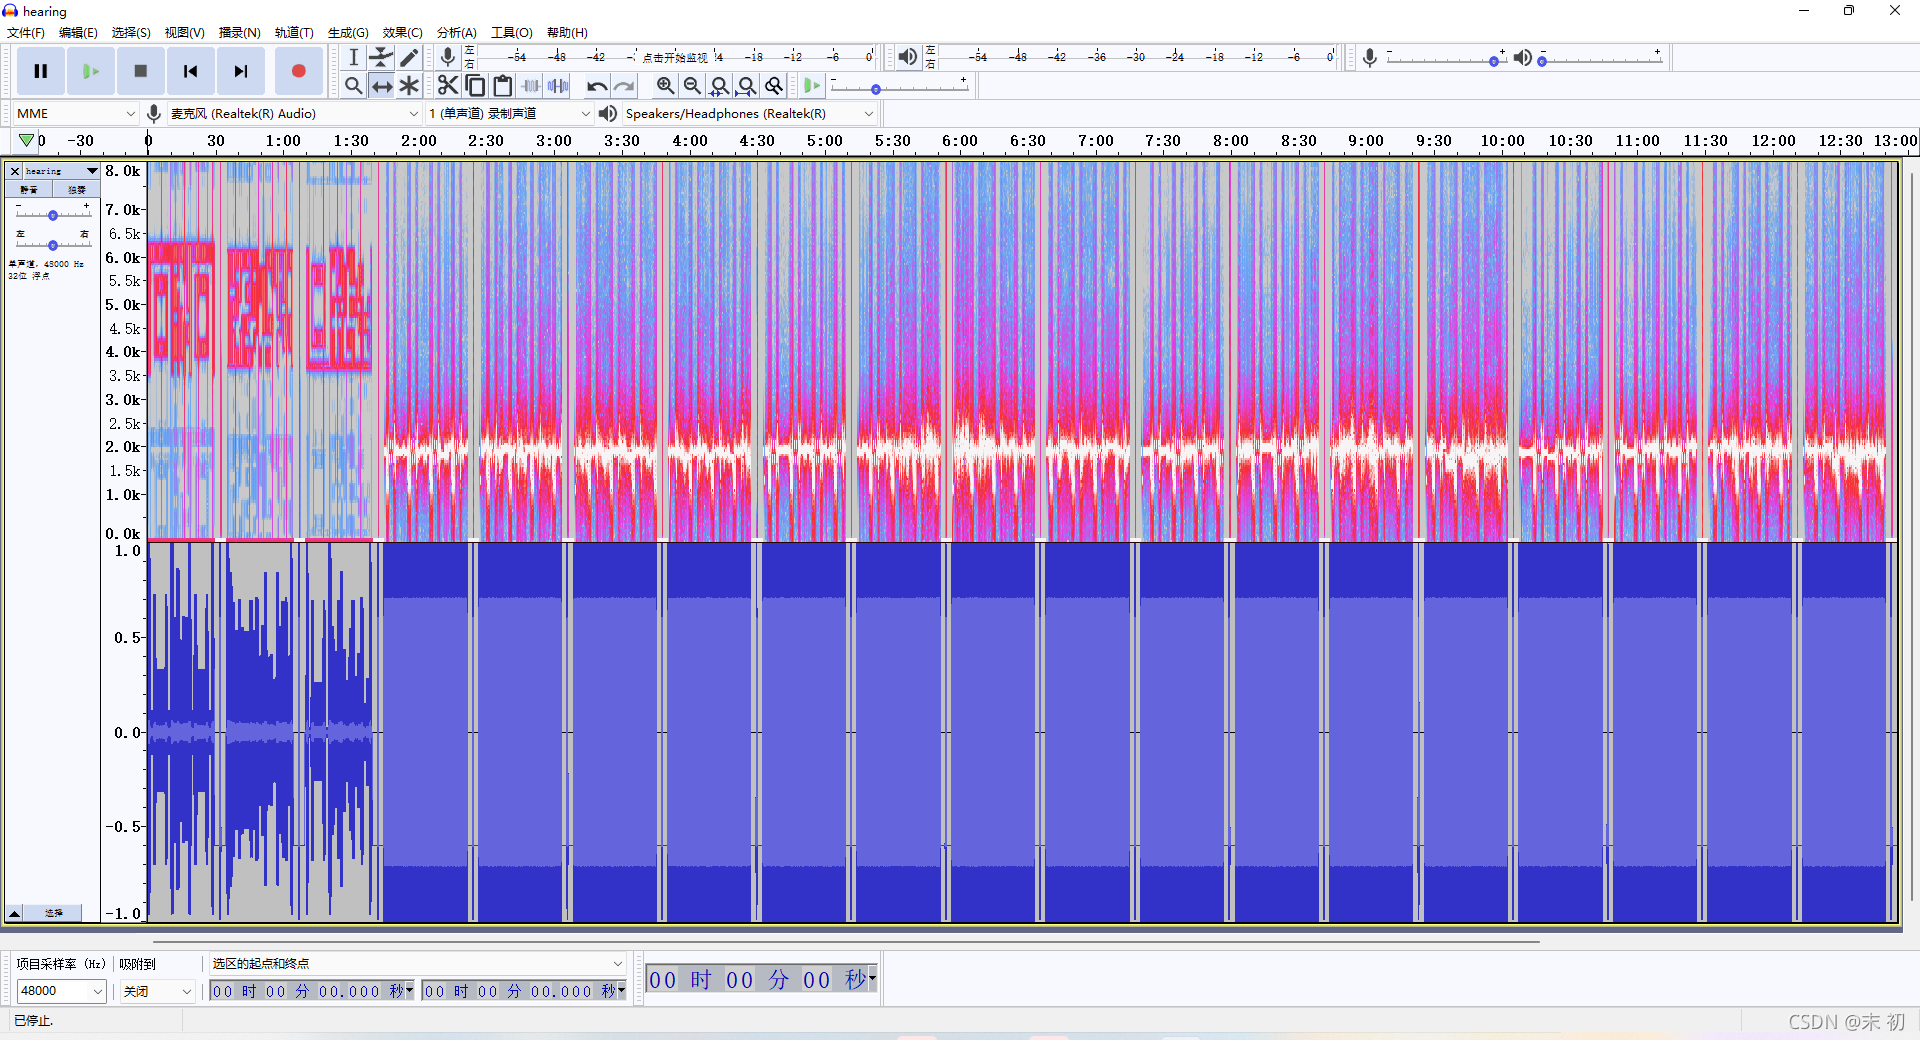Open the 帮助(H) menu
1920x1040 pixels.
(567, 33)
